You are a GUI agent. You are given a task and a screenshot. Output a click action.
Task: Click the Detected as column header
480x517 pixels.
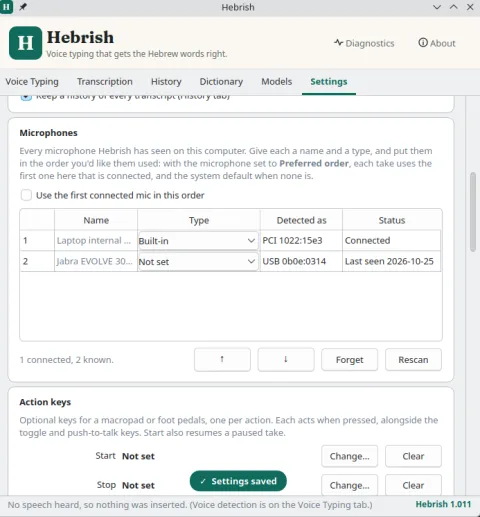pos(301,220)
